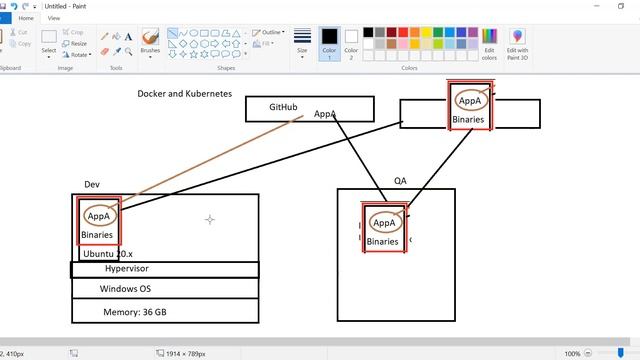Select the Line shape
This screenshot has height=360, width=640.
tap(172, 33)
